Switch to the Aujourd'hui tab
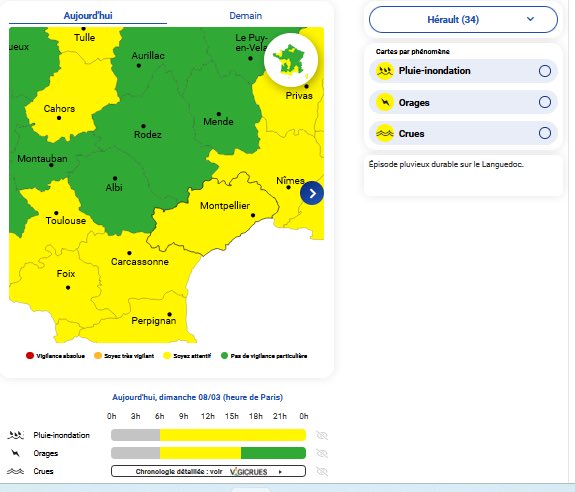This screenshot has height=492, width=575. (88, 16)
